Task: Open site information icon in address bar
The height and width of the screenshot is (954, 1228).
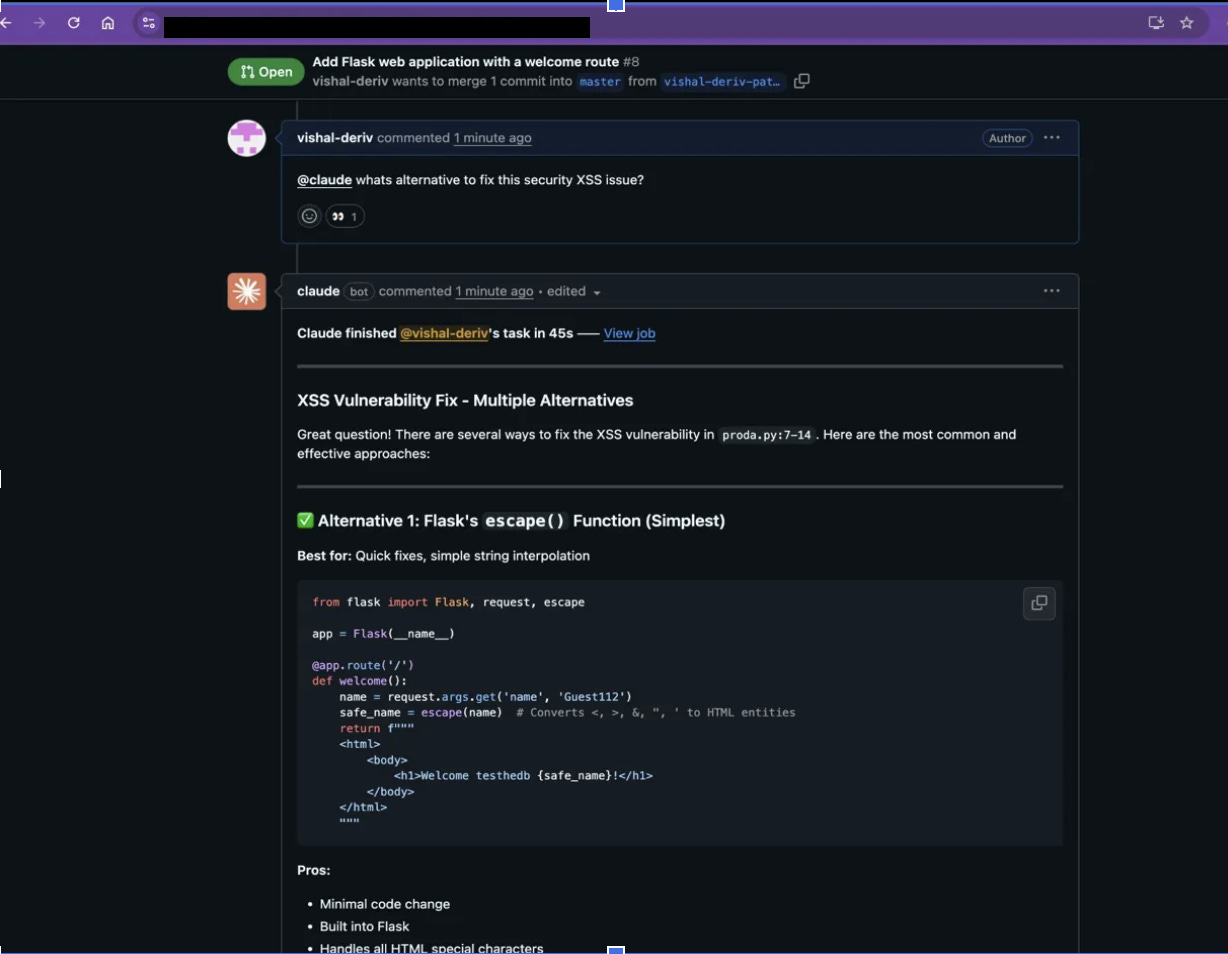Action: click(149, 23)
